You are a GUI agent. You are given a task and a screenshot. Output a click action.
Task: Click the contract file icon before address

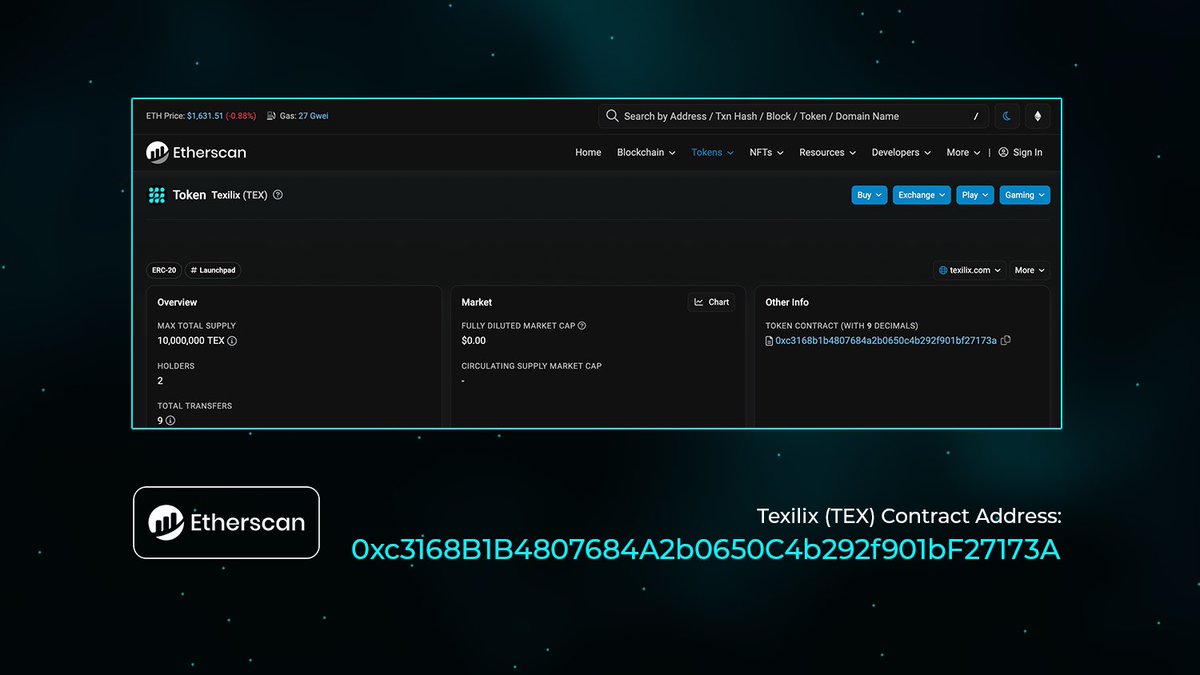click(769, 341)
